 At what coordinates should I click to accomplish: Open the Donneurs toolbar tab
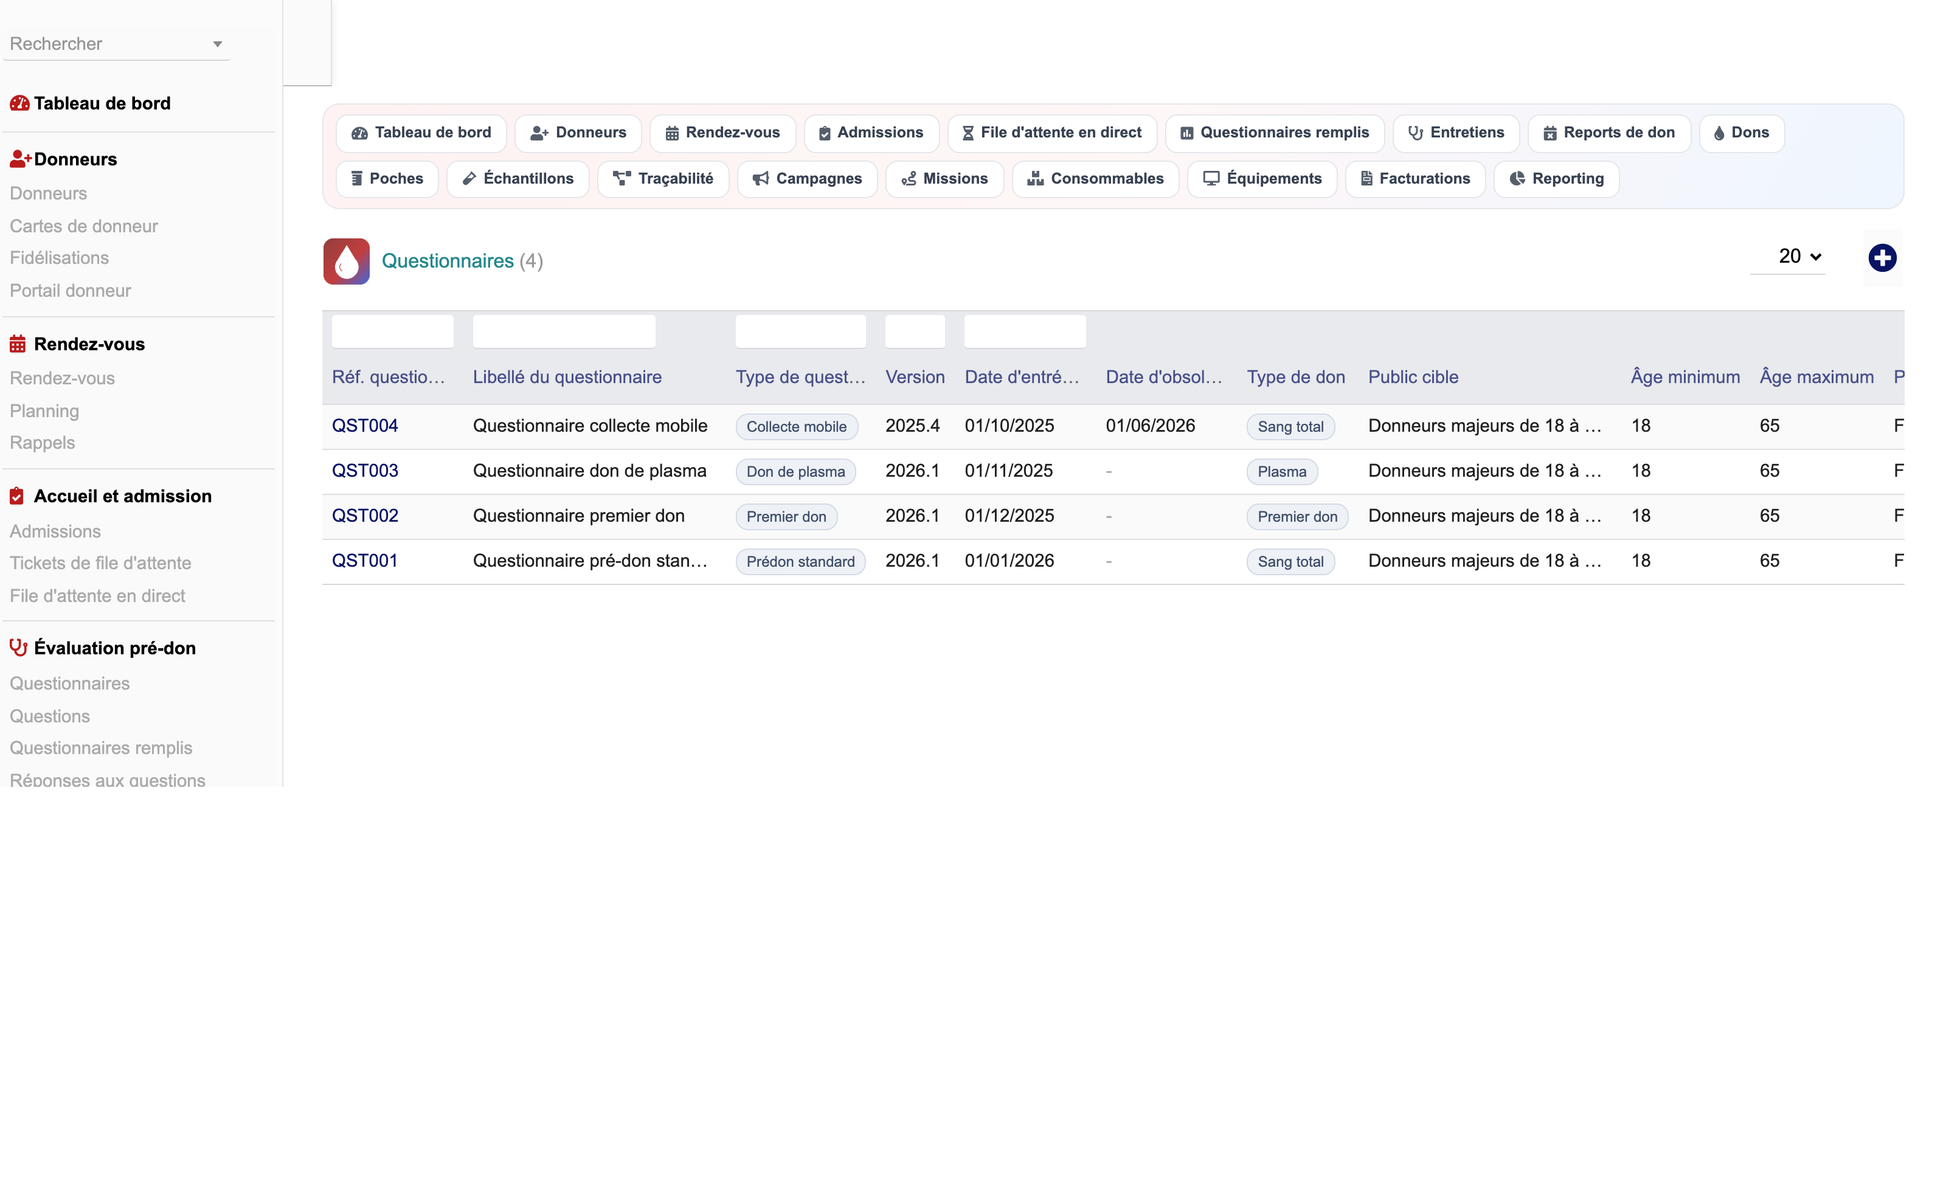tap(578, 133)
